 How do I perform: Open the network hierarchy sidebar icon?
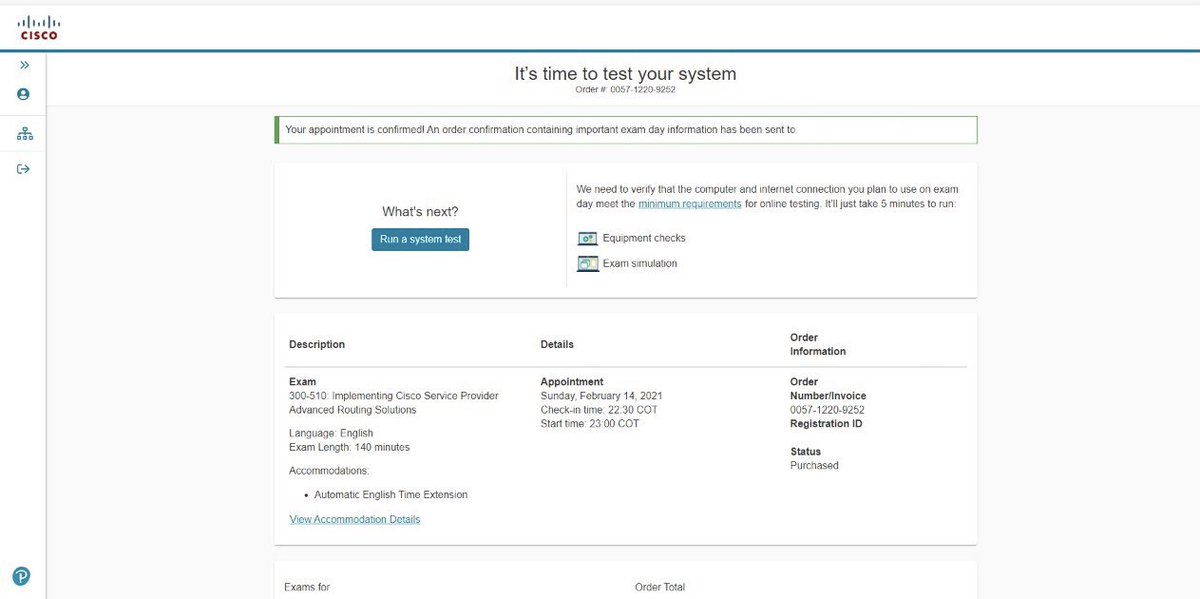pyautogui.click(x=24, y=134)
